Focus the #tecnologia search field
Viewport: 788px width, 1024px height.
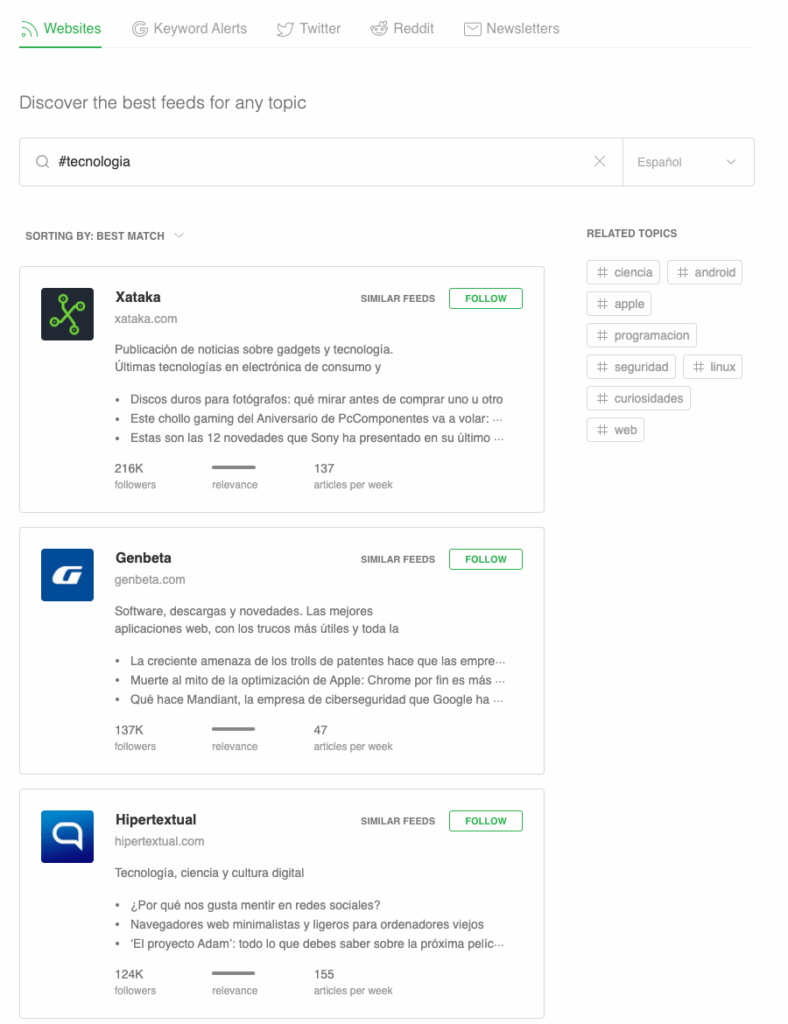tap(320, 162)
